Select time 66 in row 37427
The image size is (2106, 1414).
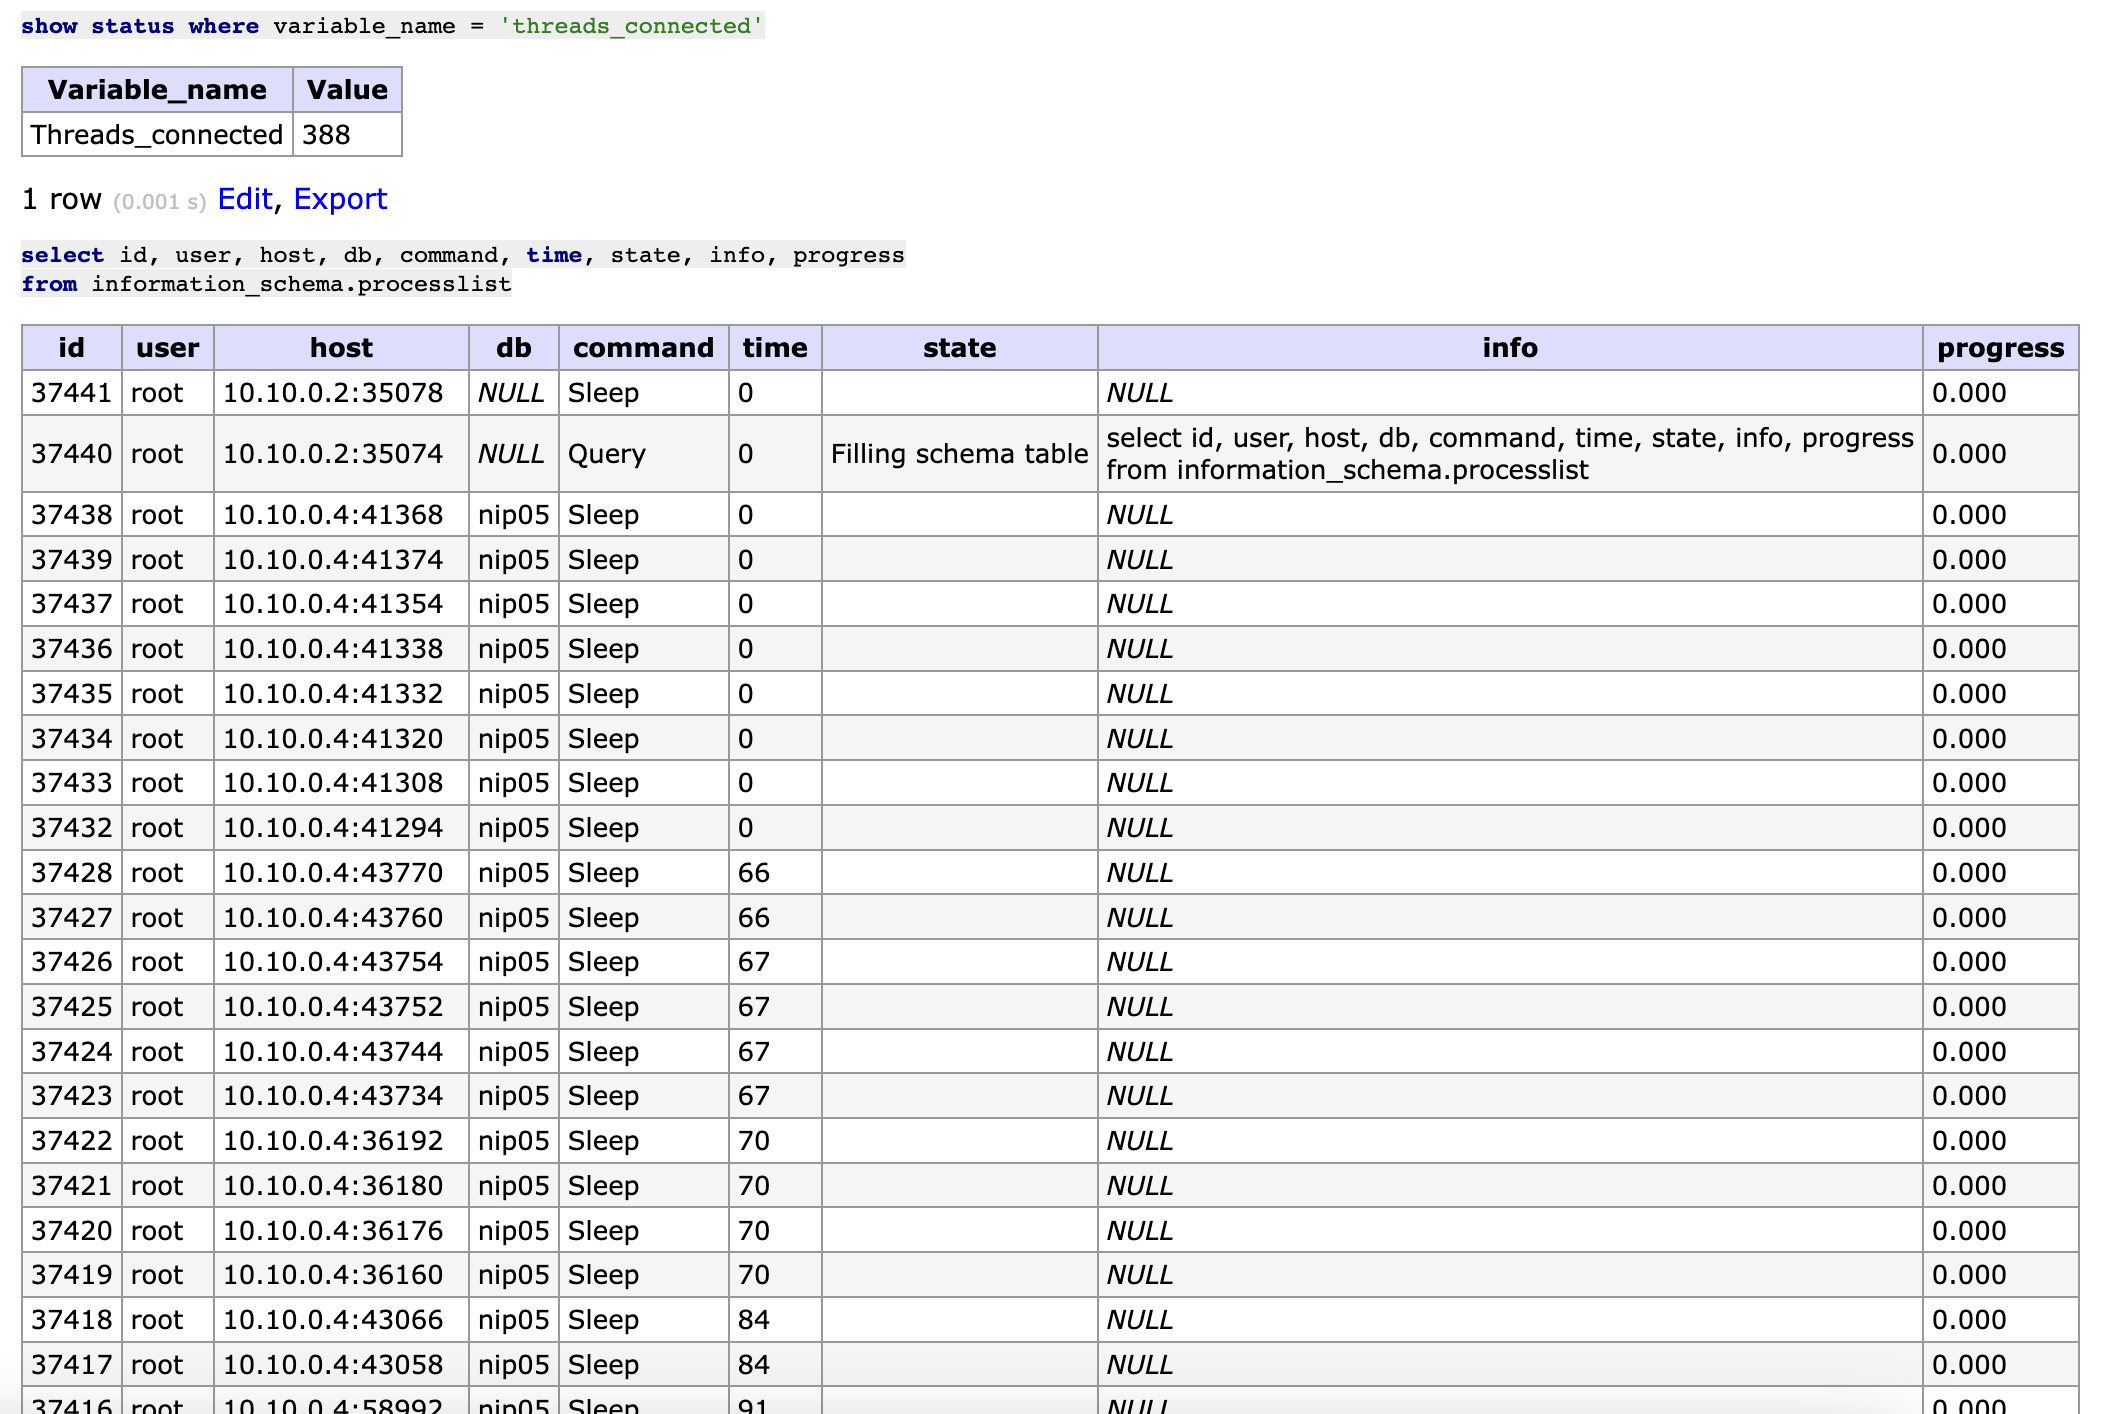[x=775, y=918]
